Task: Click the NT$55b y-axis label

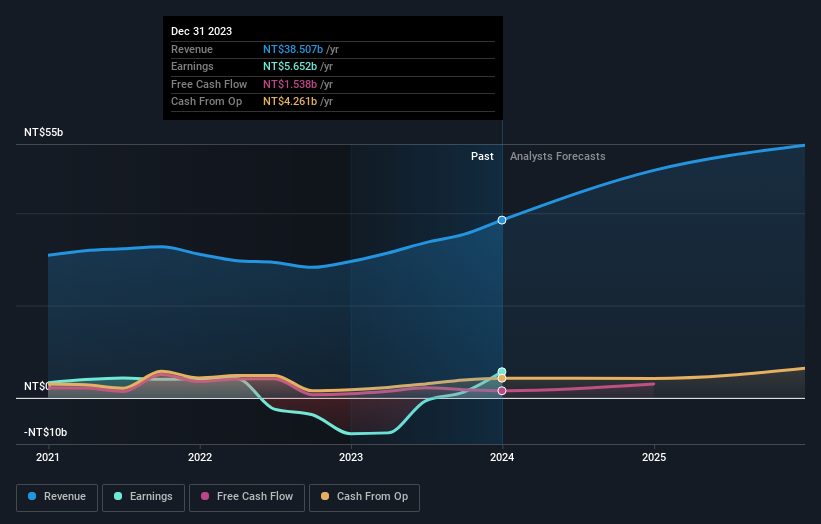Action: click(43, 132)
